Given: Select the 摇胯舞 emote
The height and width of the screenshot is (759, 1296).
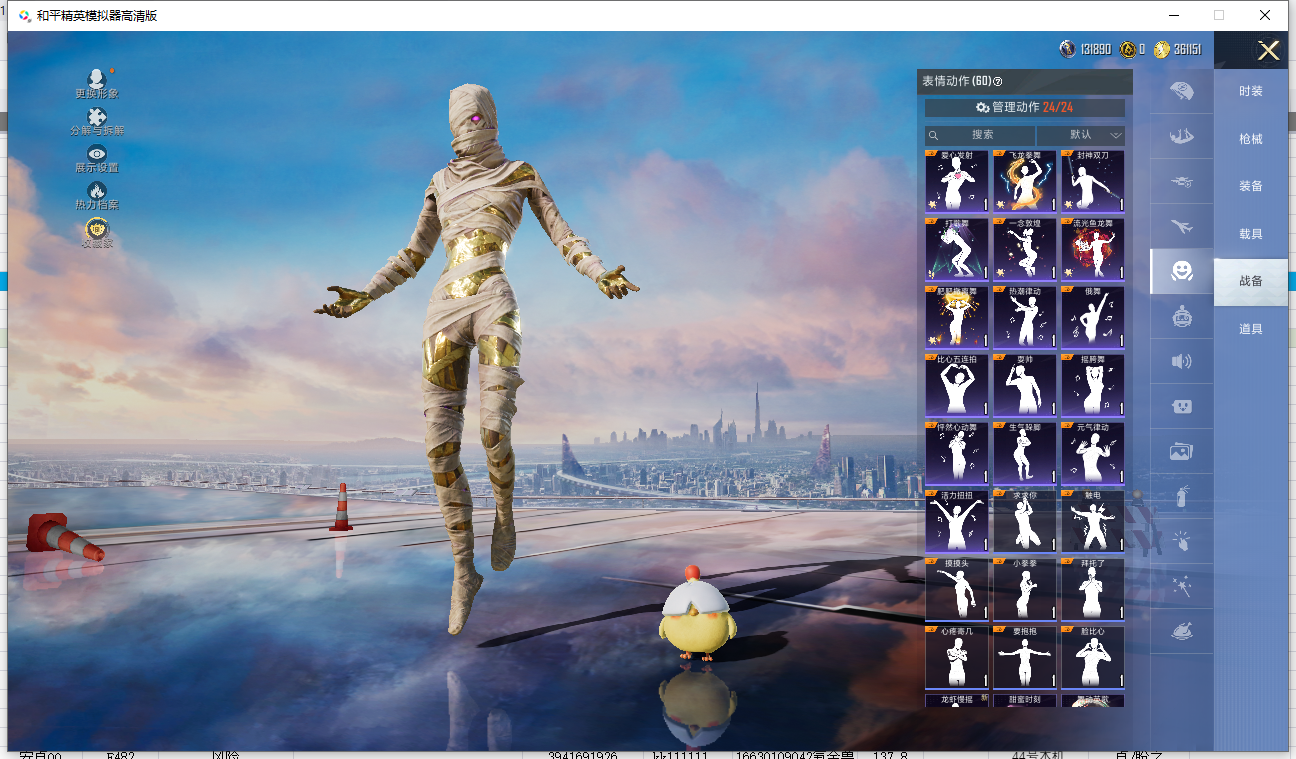Looking at the screenshot, I should point(1093,385).
